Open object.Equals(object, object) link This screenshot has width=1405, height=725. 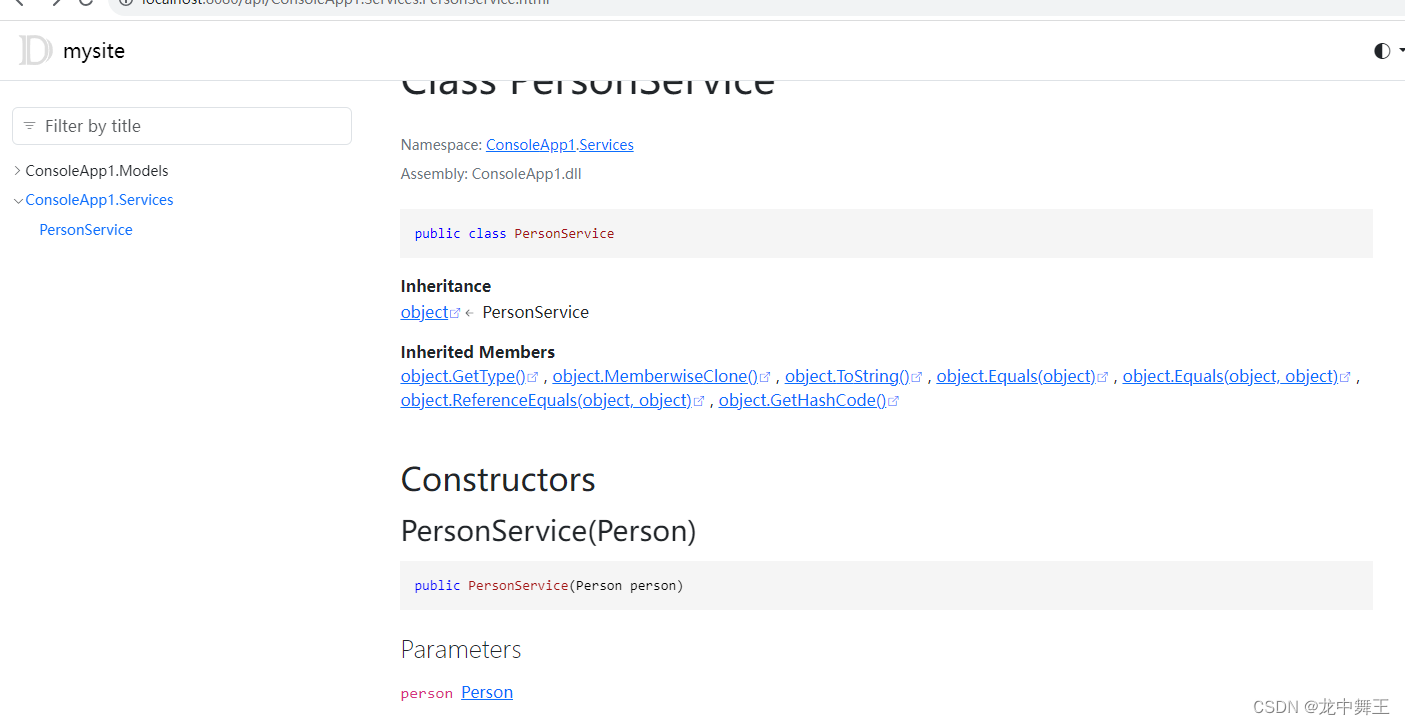point(1230,376)
